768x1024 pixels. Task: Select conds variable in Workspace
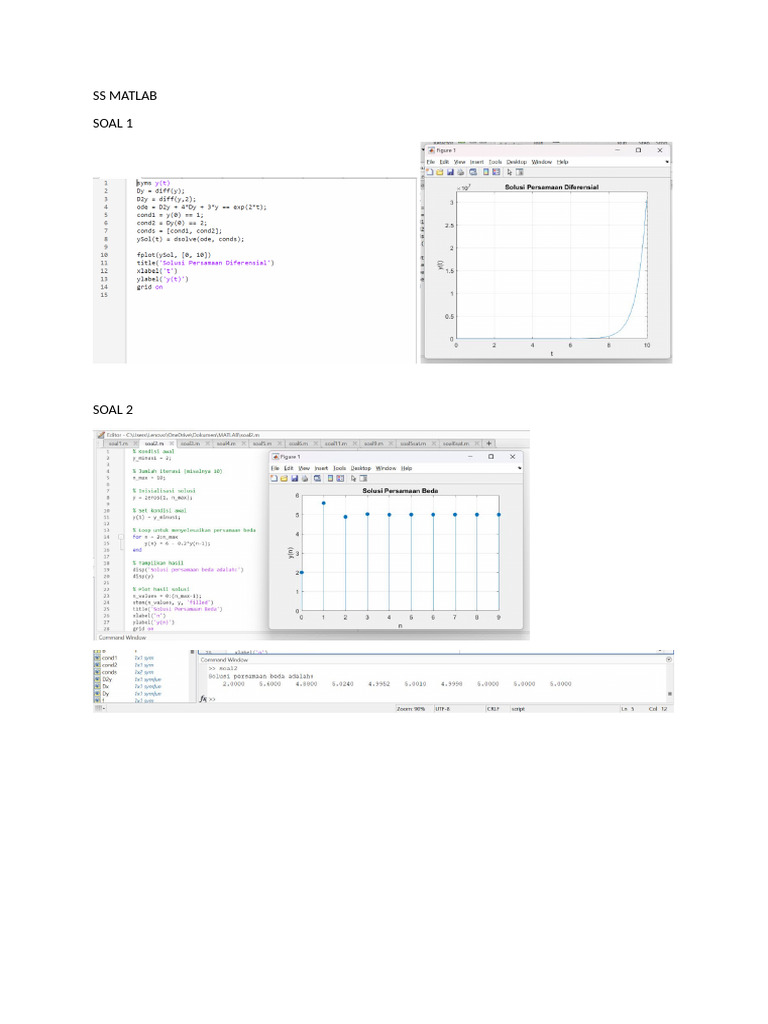pyautogui.click(x=109, y=672)
